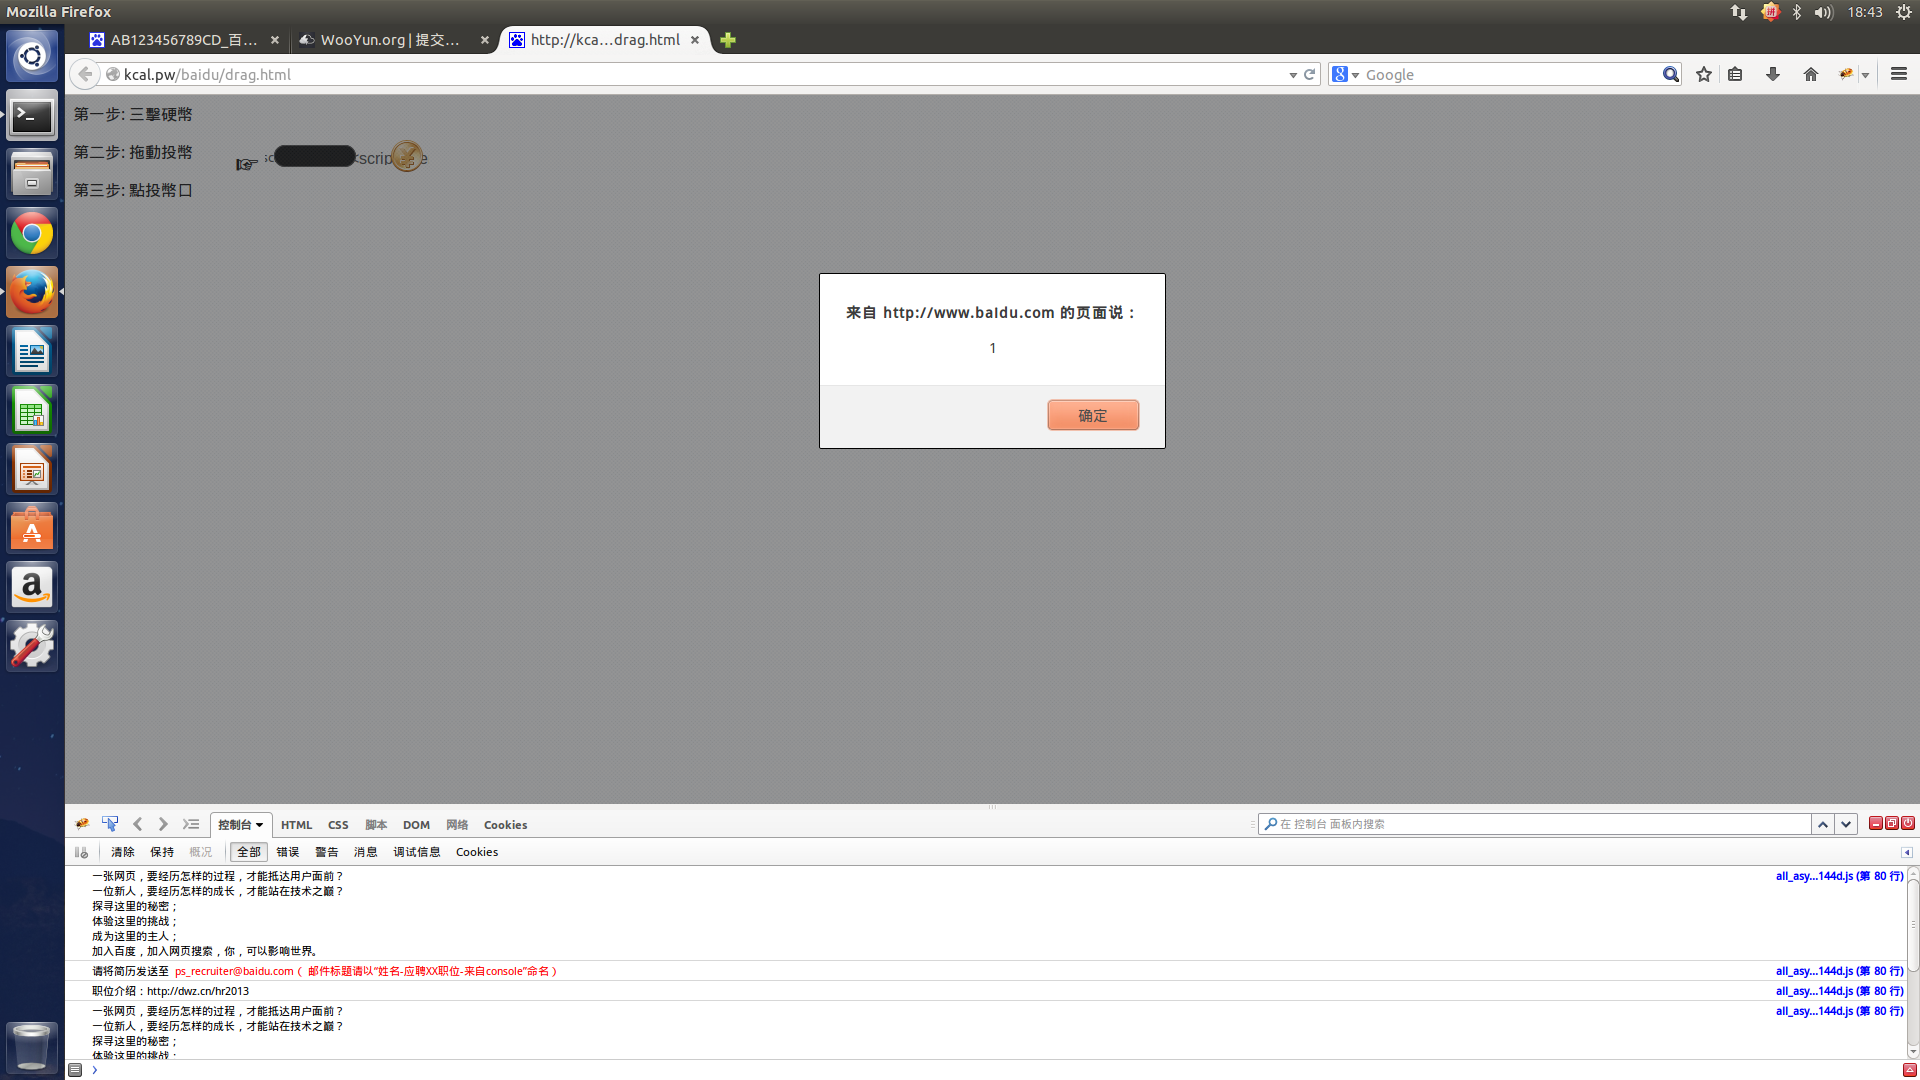Open the downloads arrow icon

tap(1773, 74)
